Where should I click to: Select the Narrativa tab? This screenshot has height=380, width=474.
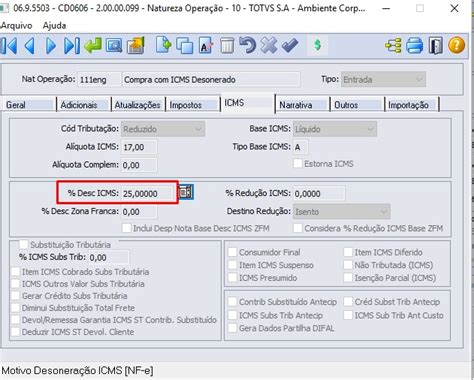[302, 105]
